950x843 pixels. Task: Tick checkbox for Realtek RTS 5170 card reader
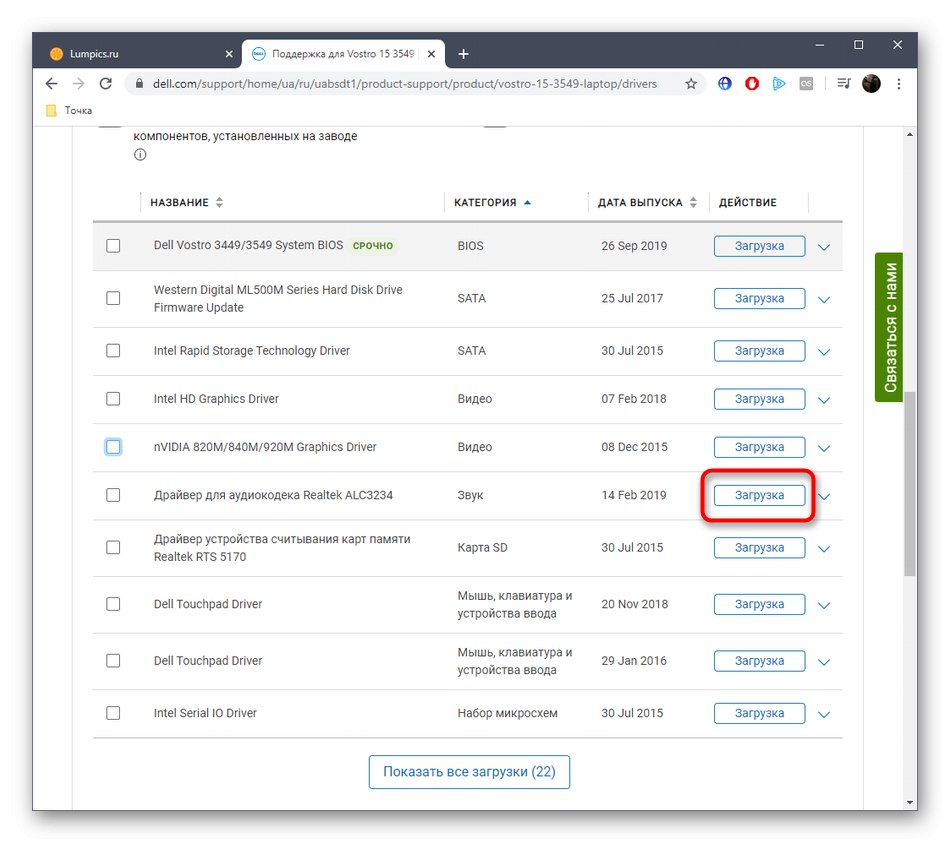click(113, 547)
